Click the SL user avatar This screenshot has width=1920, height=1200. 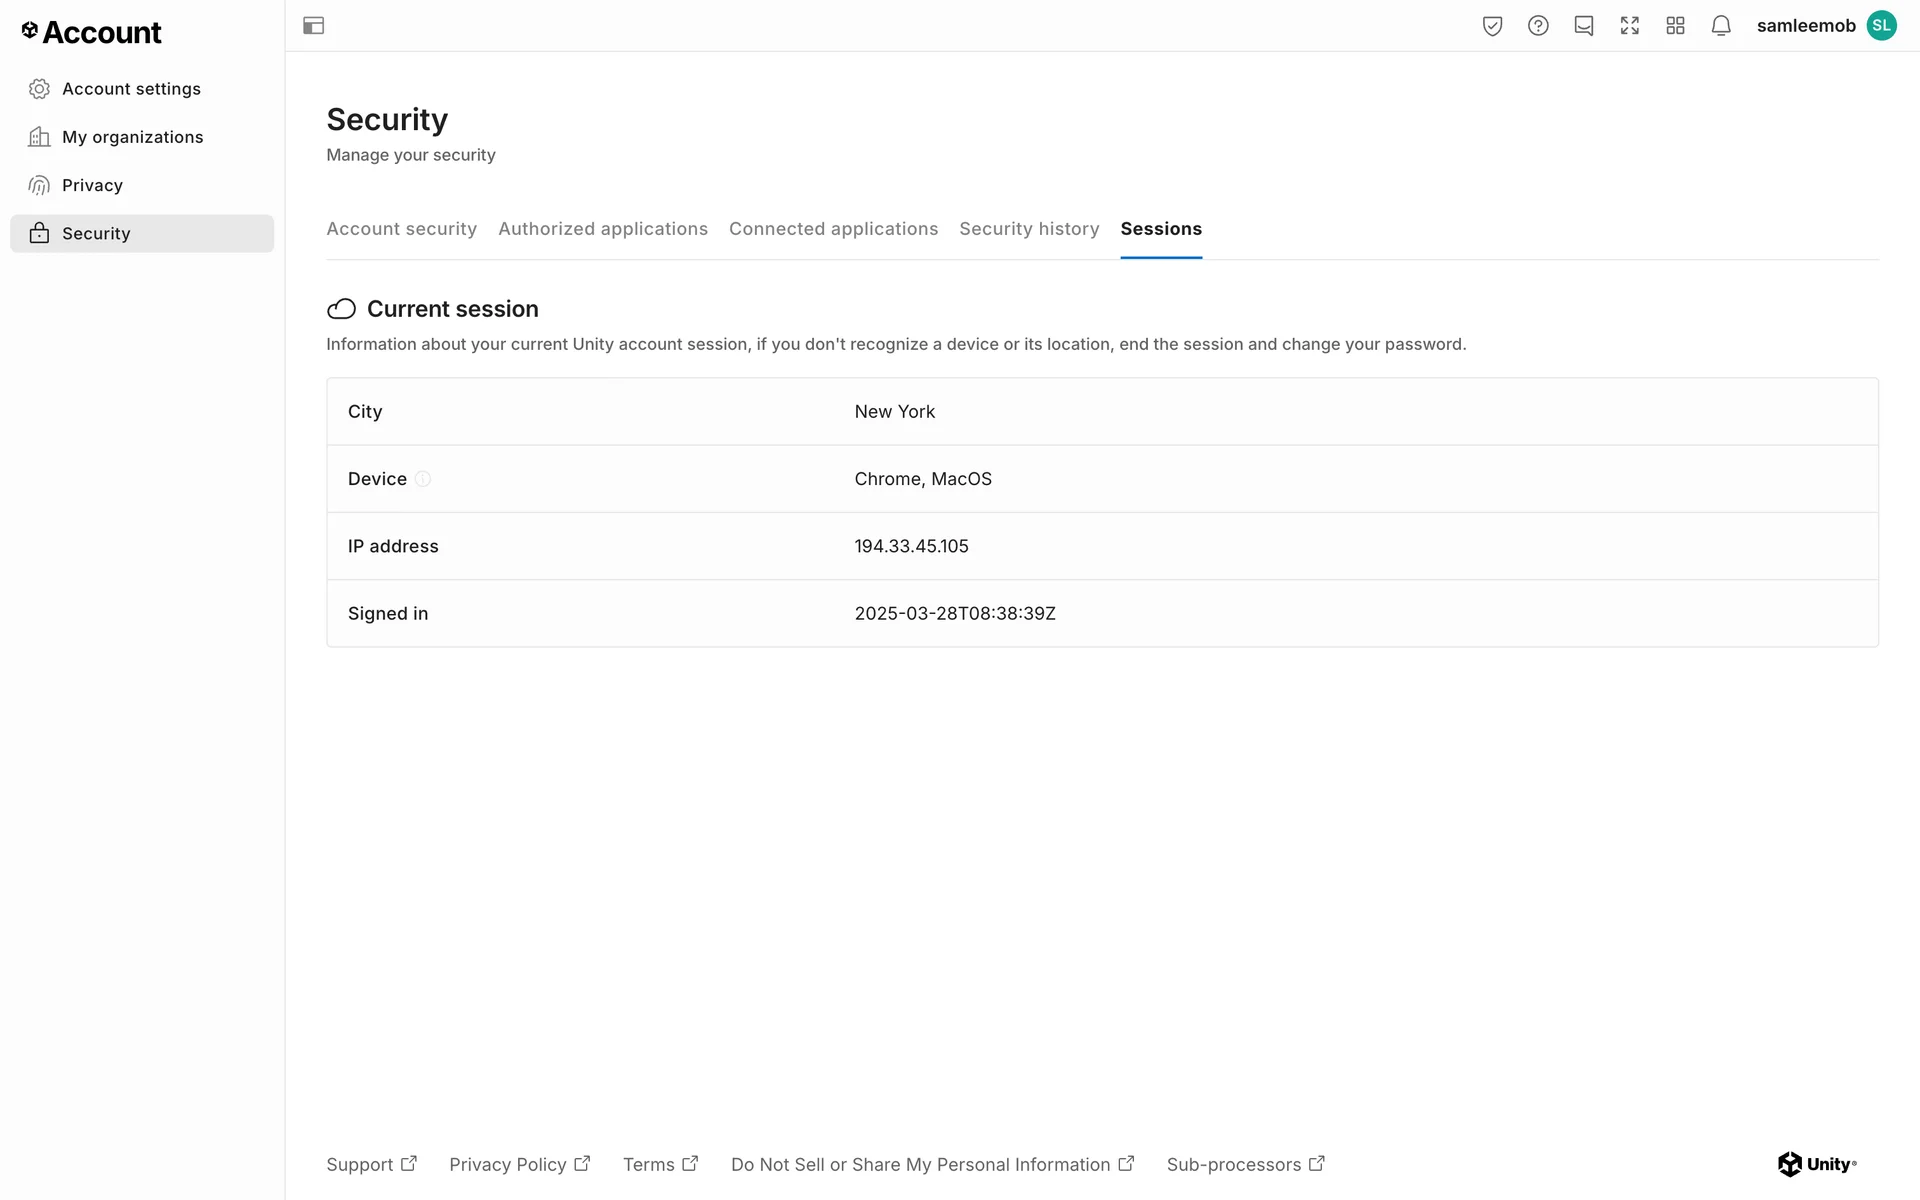[x=1881, y=26]
